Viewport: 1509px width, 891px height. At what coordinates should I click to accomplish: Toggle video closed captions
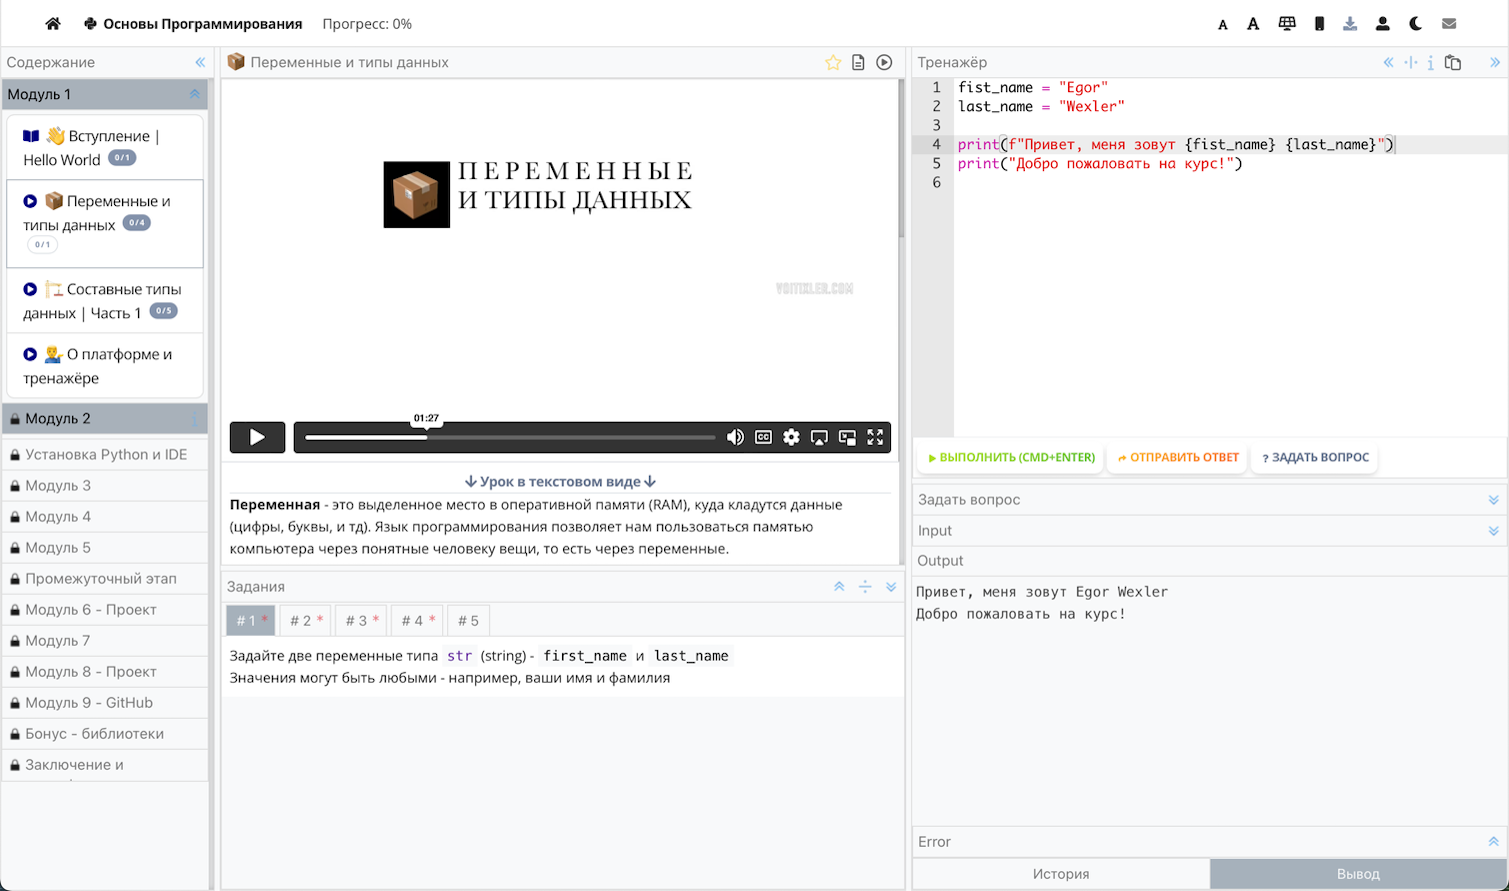coord(763,437)
